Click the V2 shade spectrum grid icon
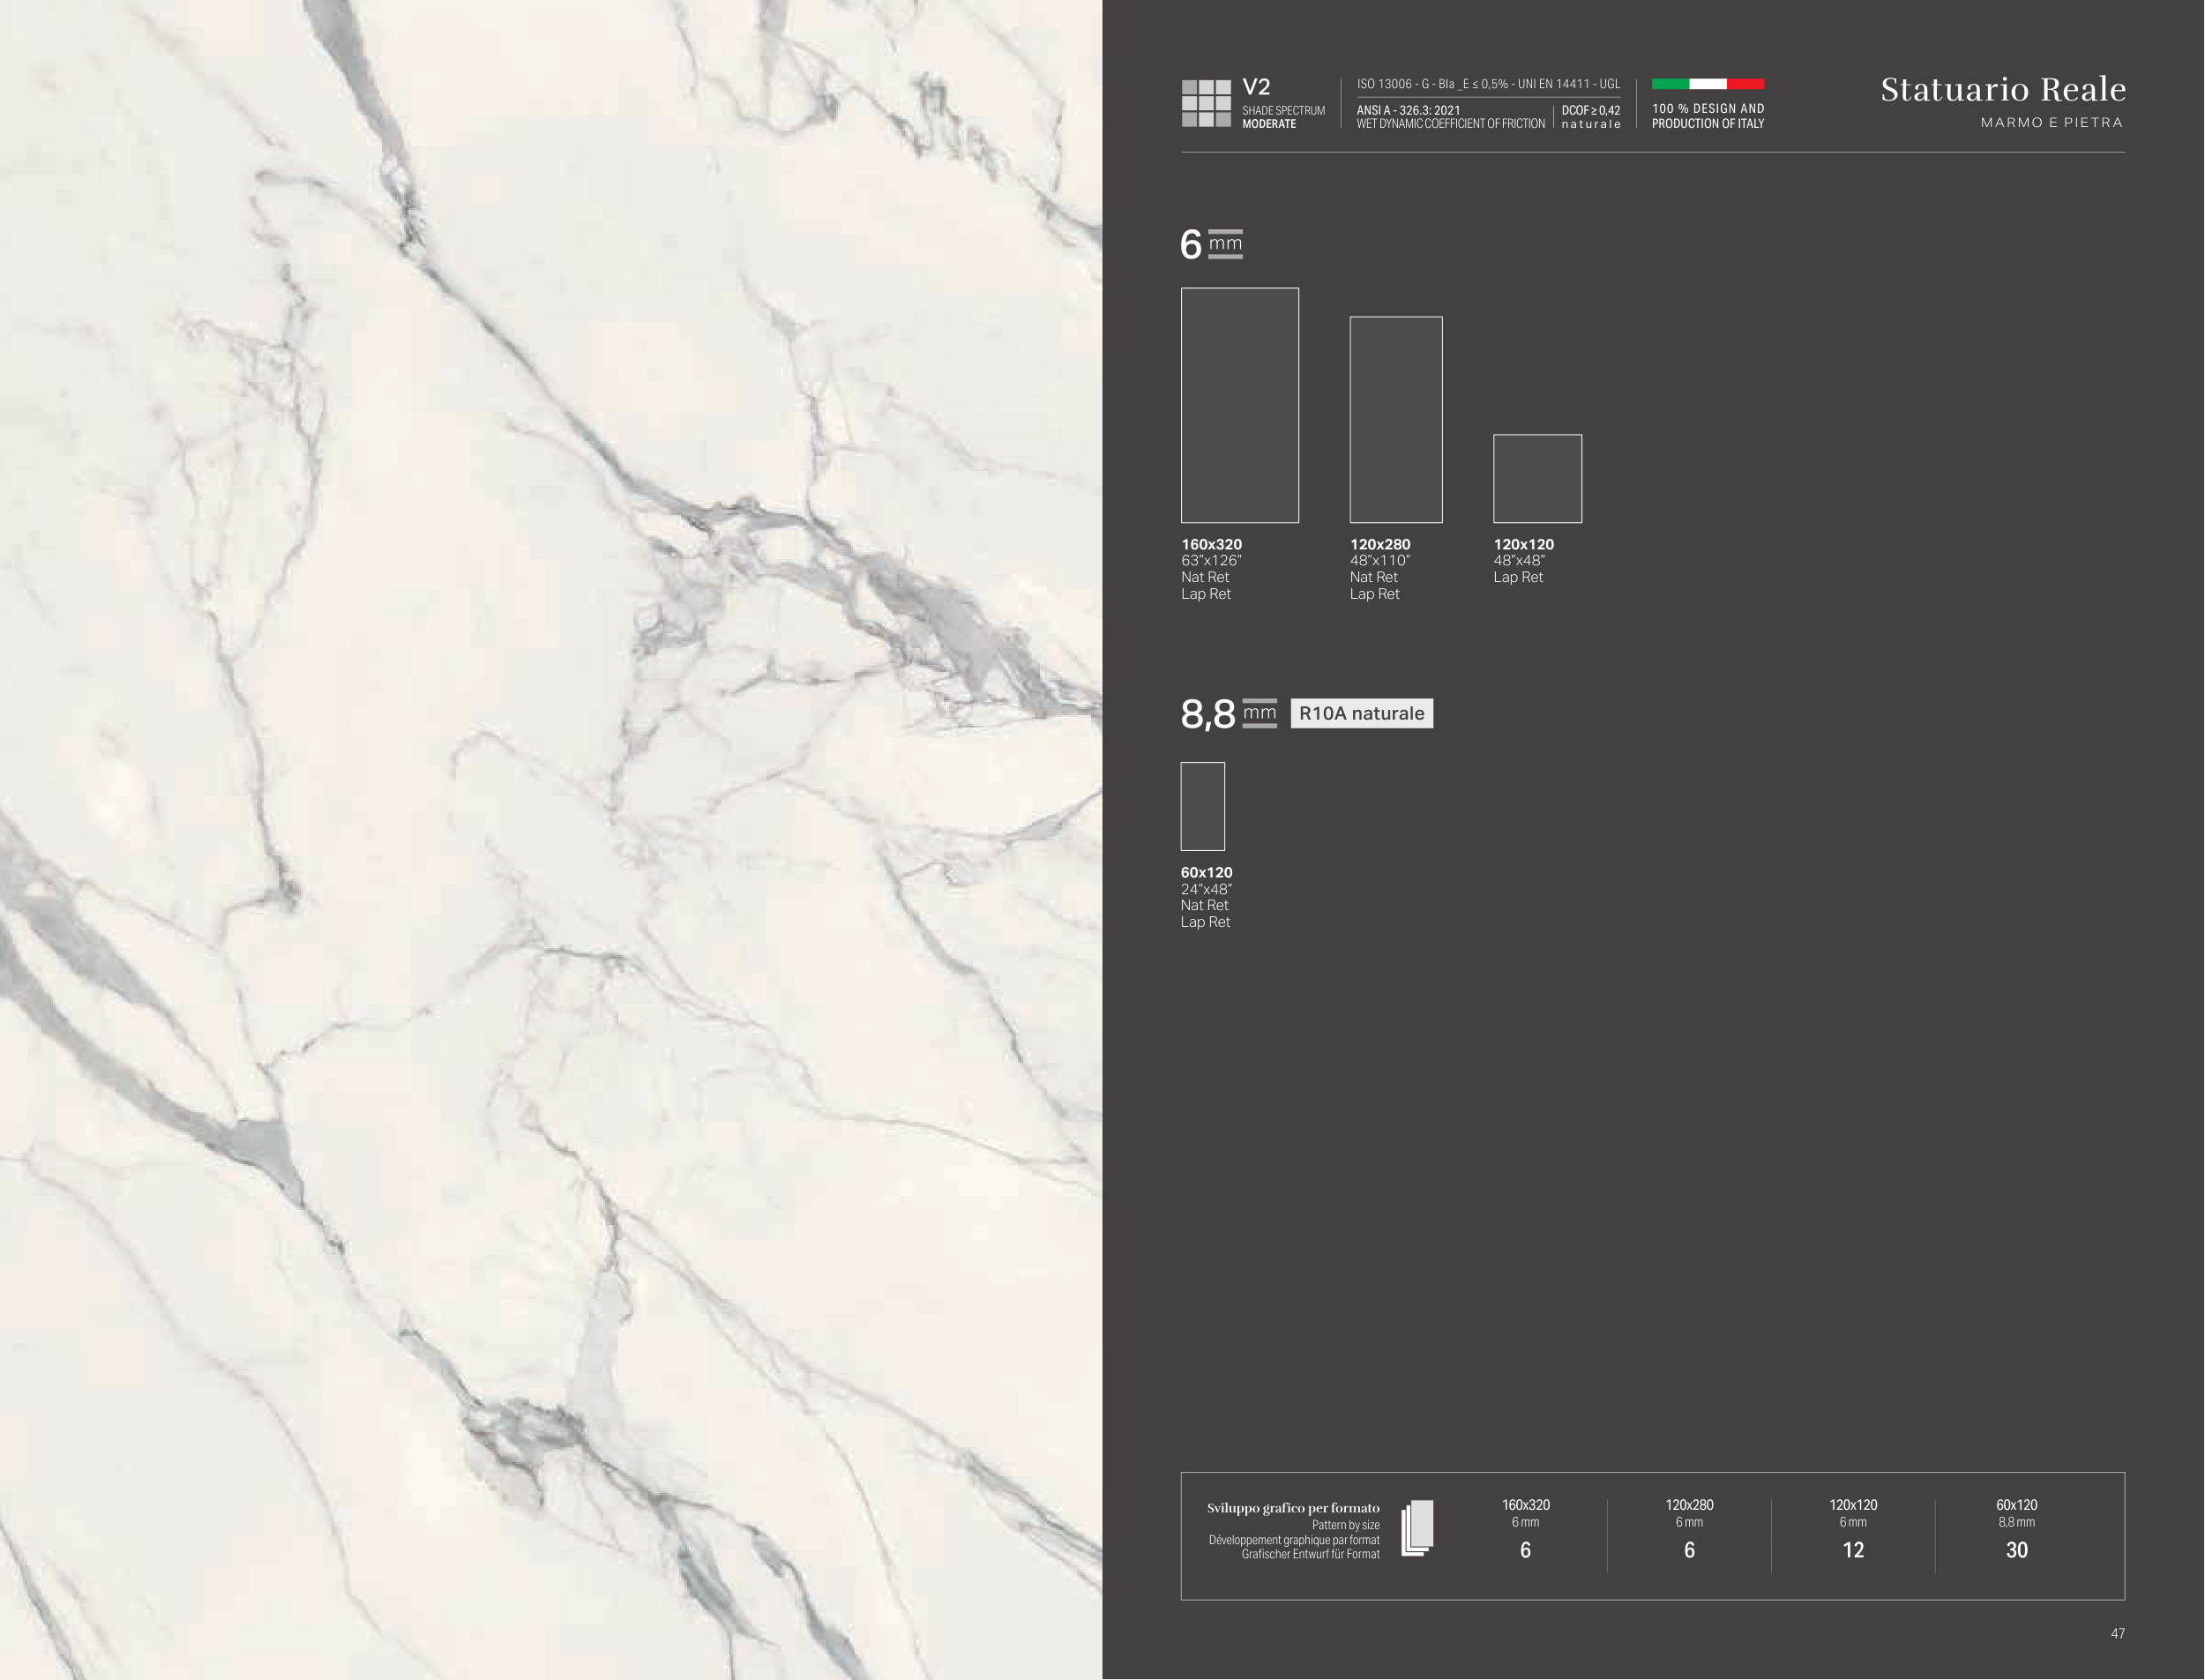 [x=1206, y=103]
